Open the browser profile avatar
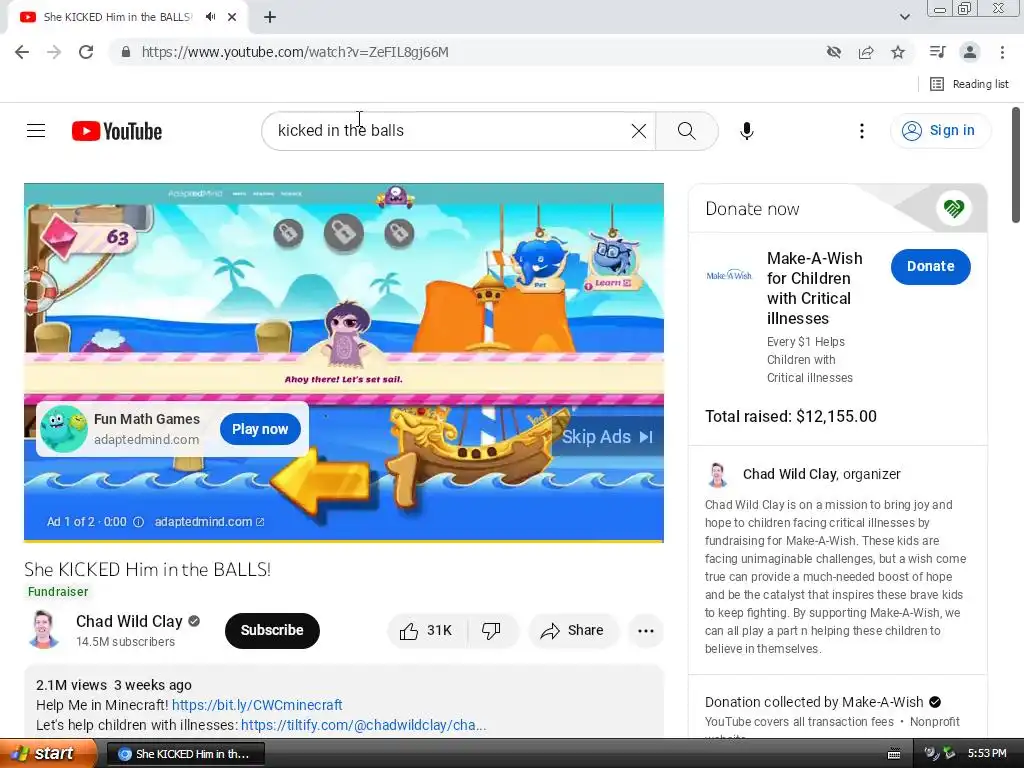 (x=970, y=52)
